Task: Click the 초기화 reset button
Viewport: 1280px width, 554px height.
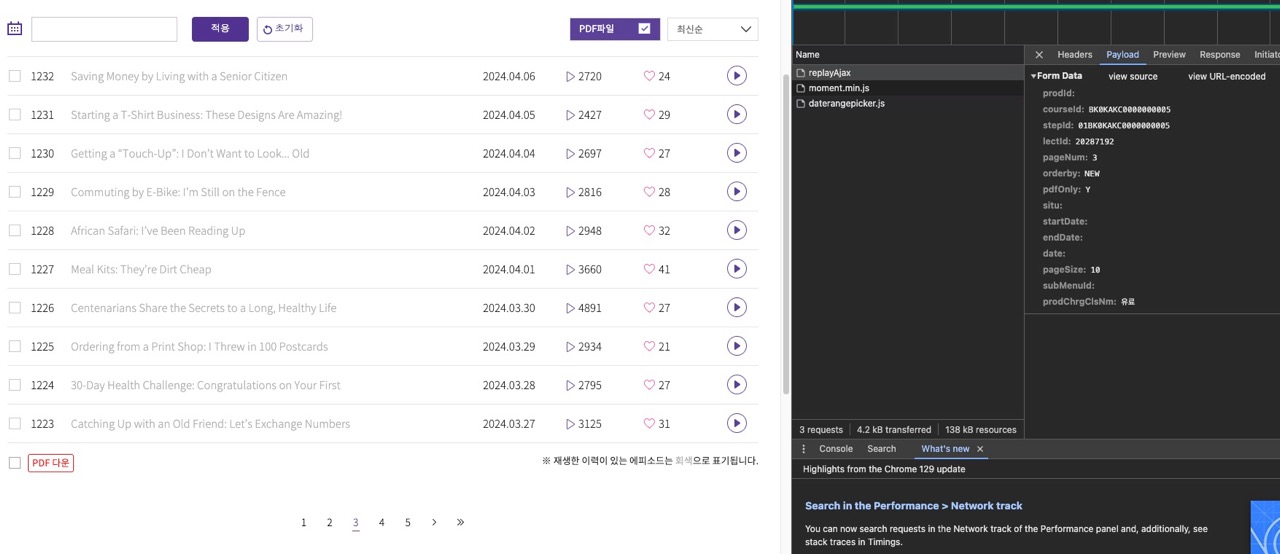Action: coord(285,29)
